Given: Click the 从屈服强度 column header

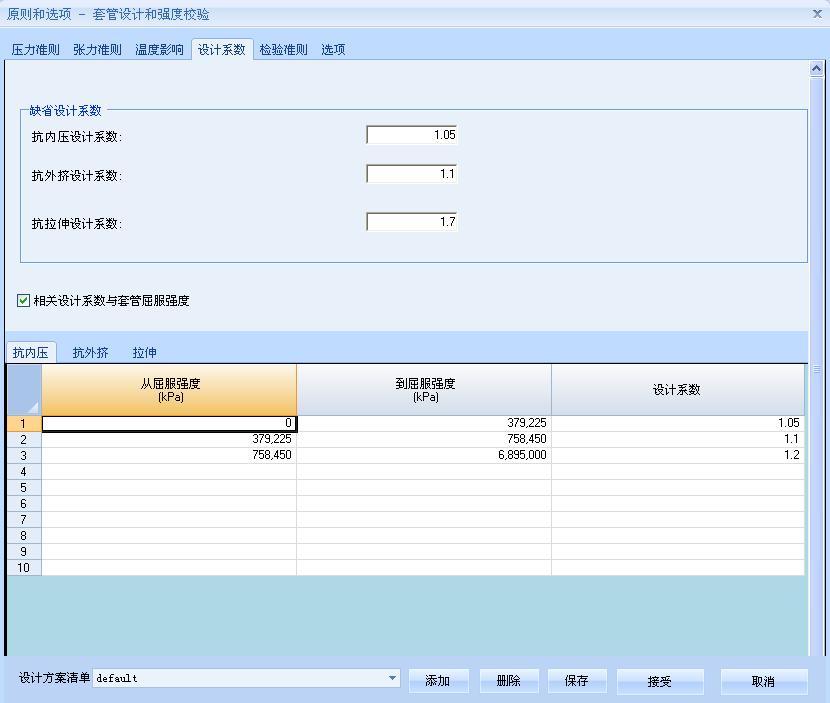Looking at the screenshot, I should (169, 390).
